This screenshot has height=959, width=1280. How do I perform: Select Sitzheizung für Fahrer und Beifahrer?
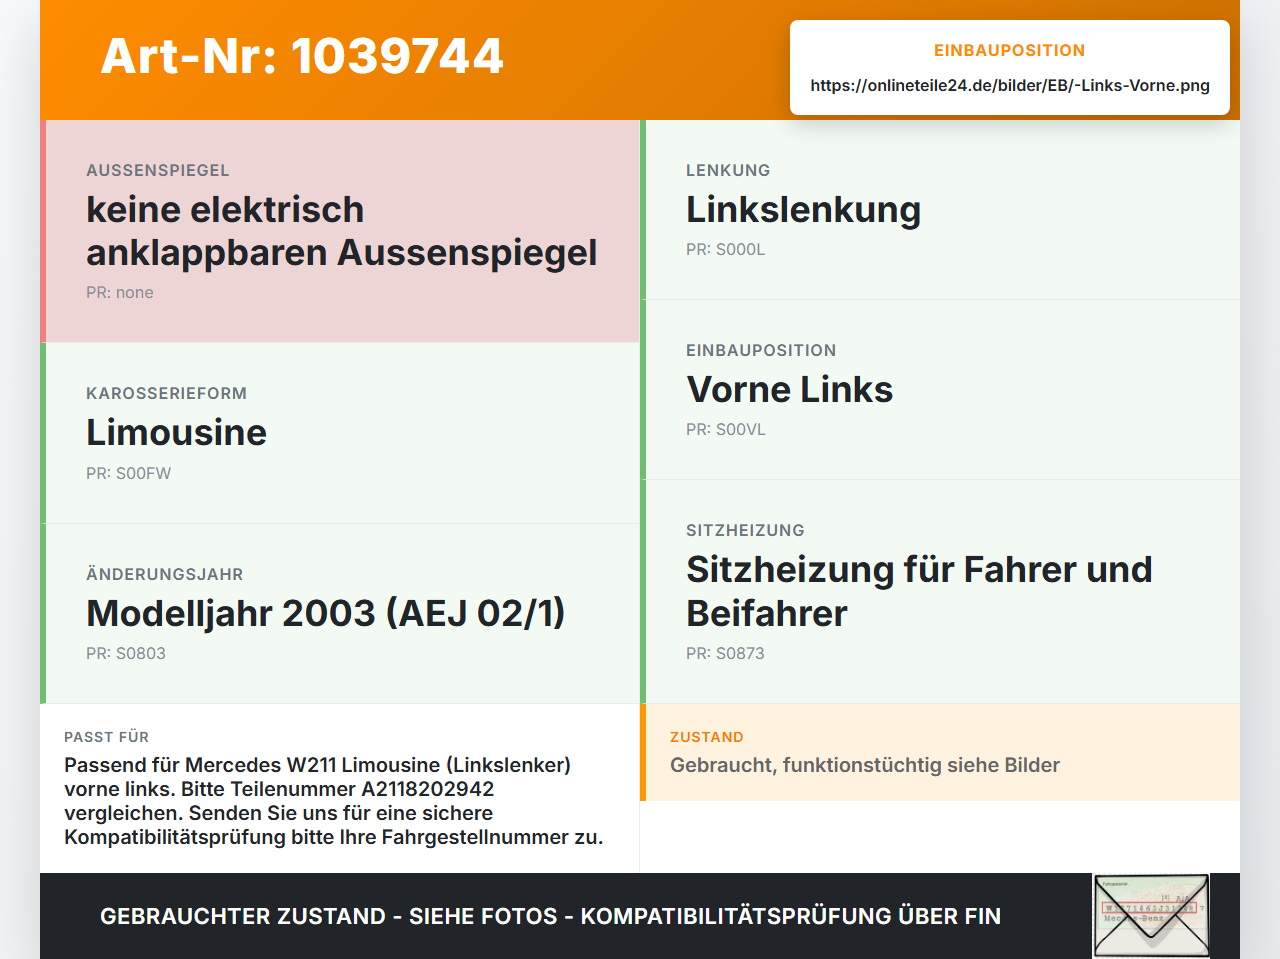click(919, 591)
